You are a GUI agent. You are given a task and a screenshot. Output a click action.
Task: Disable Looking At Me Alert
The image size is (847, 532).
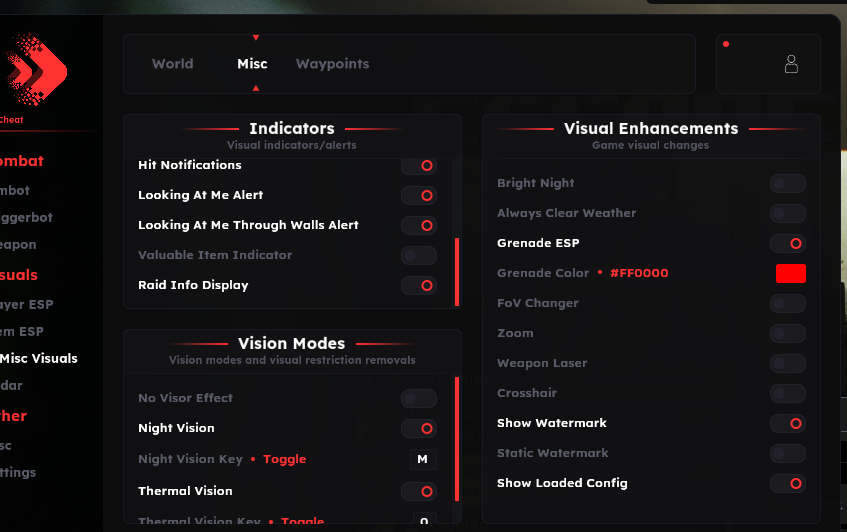click(419, 195)
